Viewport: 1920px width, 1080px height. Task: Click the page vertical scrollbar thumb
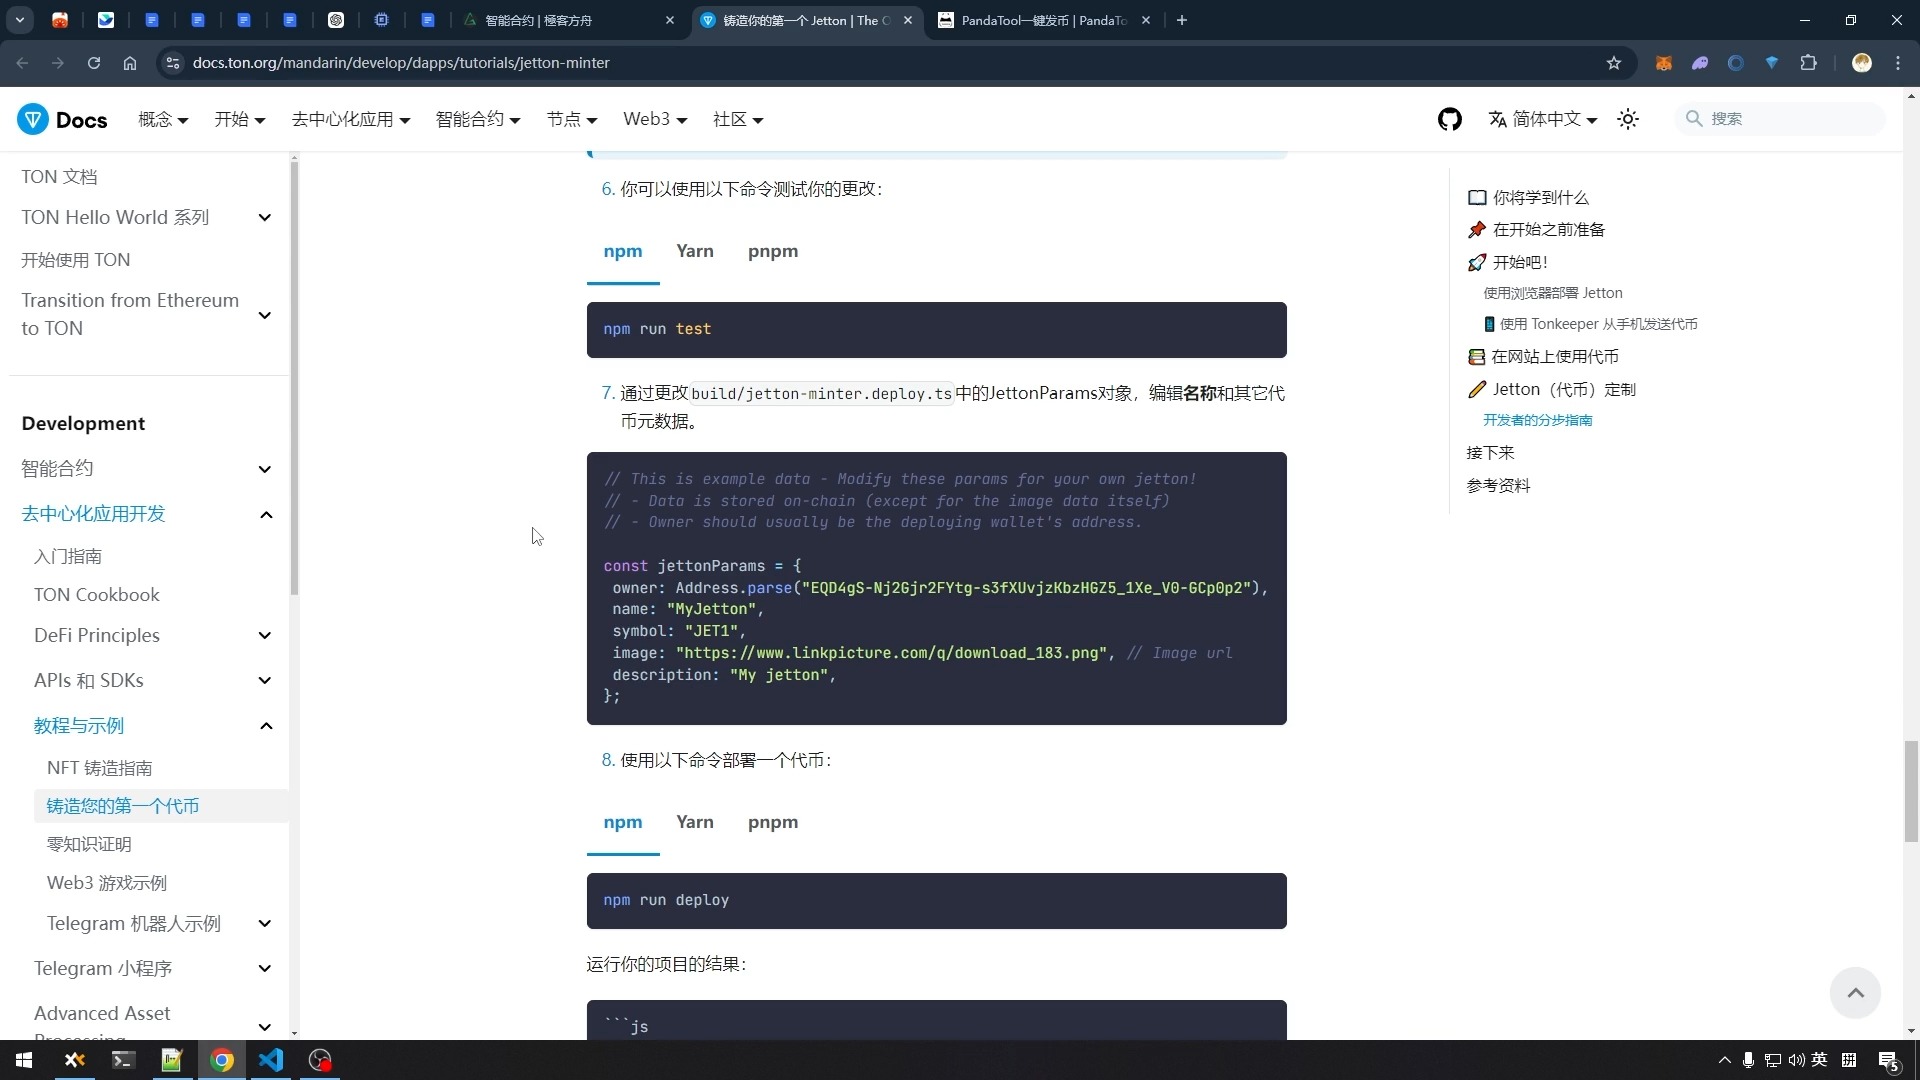[1911, 791]
